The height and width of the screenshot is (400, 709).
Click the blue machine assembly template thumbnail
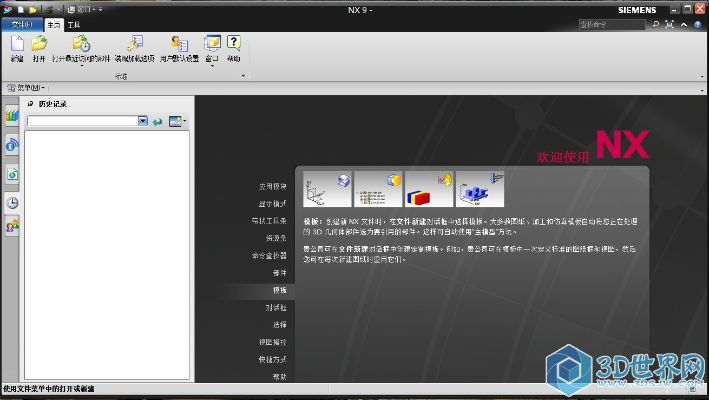click(480, 189)
